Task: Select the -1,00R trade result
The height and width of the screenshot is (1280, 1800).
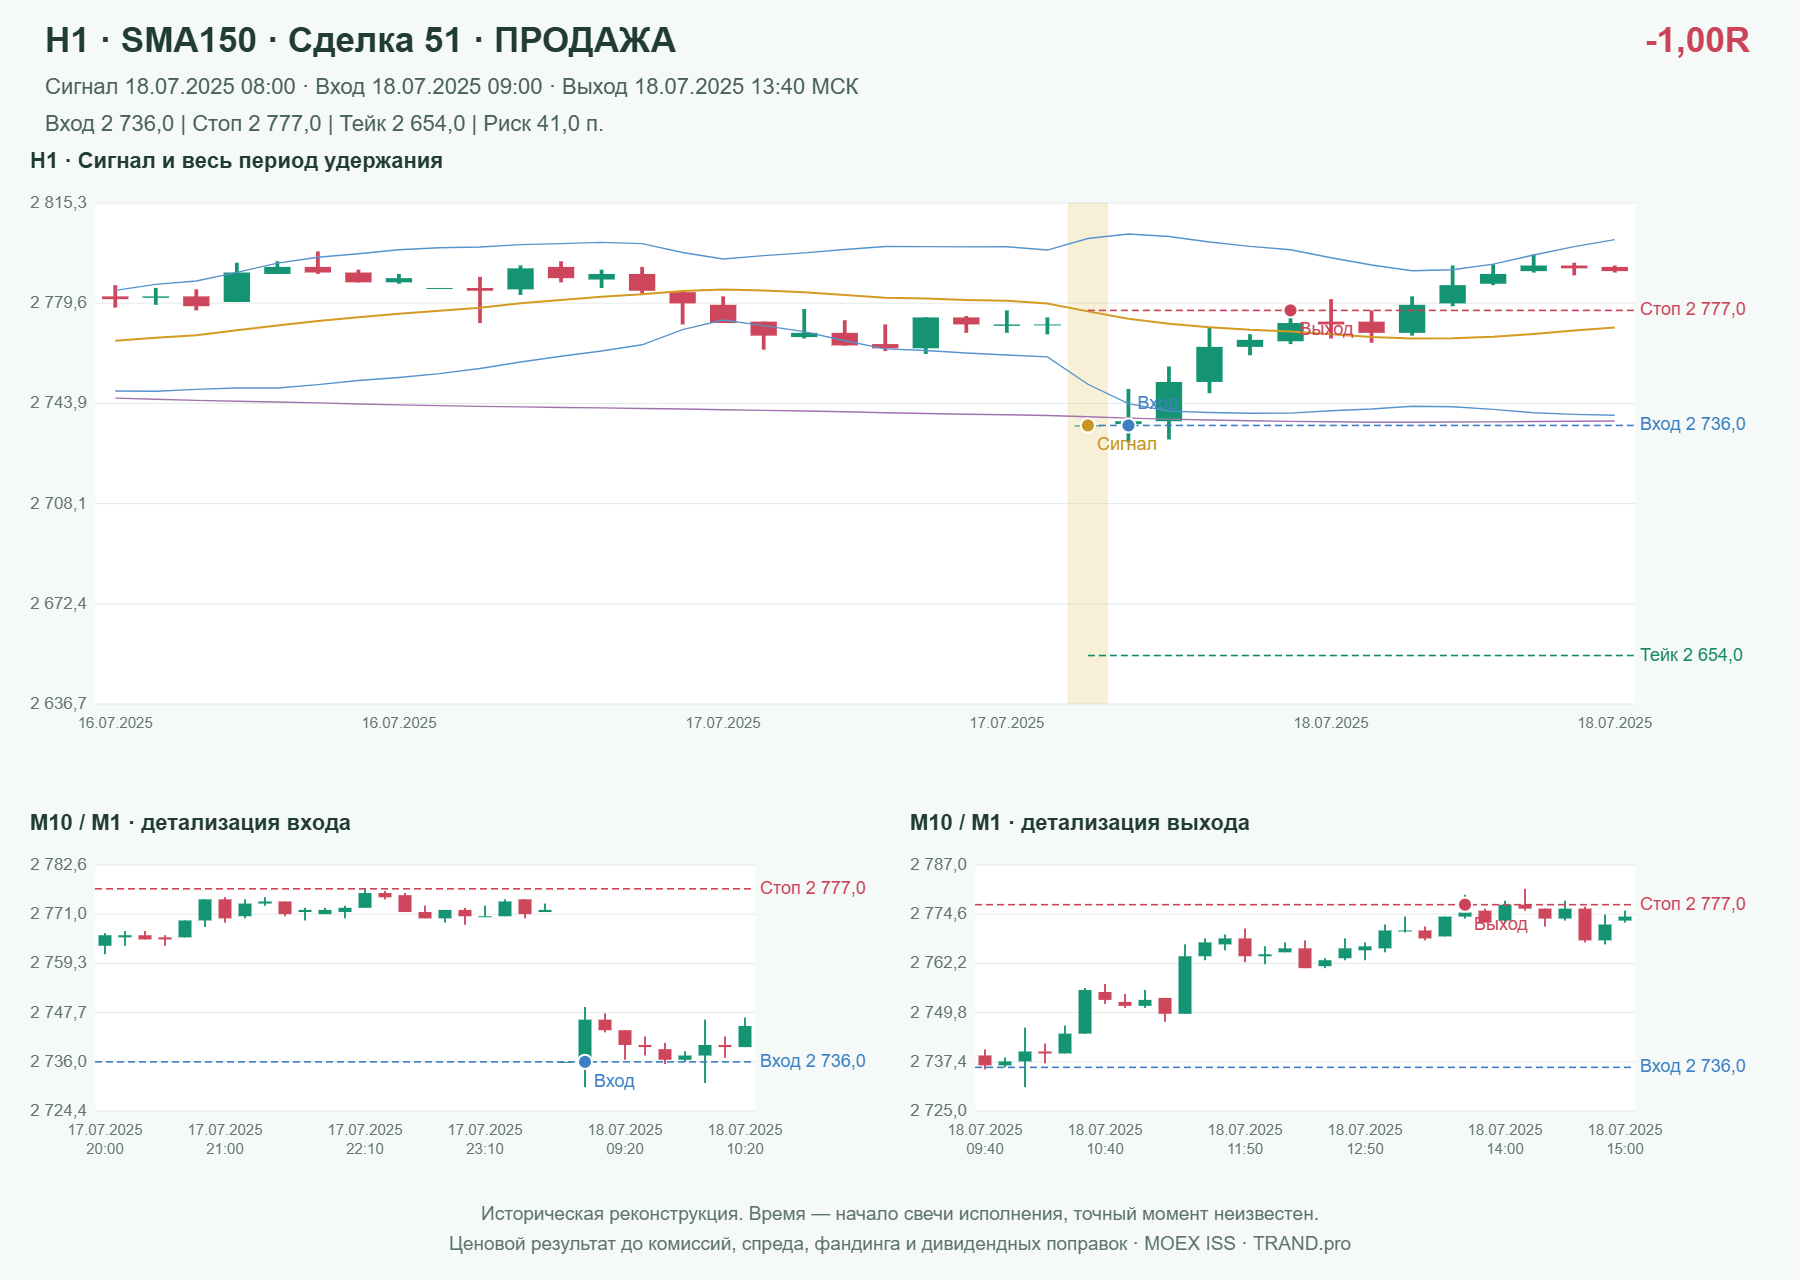Action: (x=1697, y=40)
